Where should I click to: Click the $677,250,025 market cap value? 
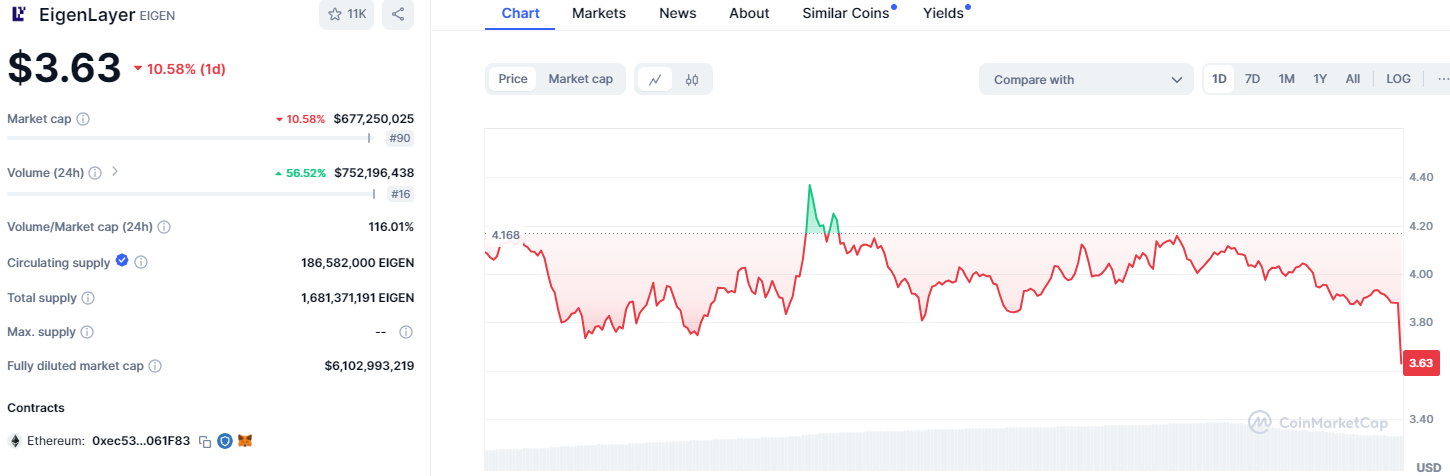click(374, 119)
